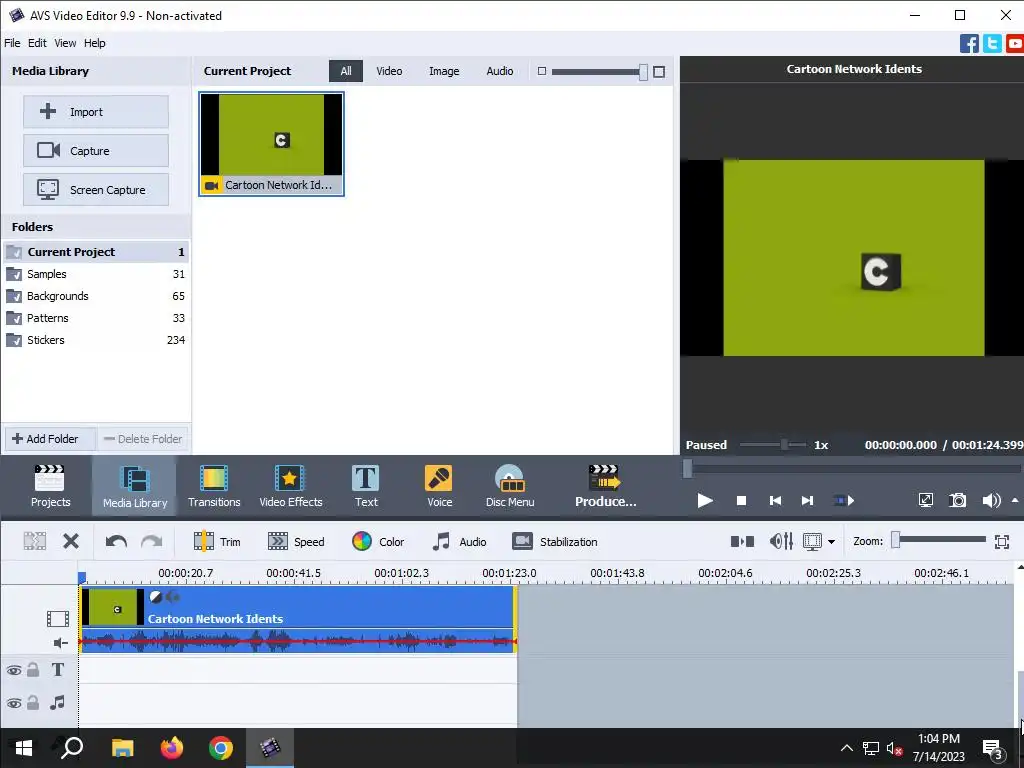The height and width of the screenshot is (768, 1024).
Task: Select the Stickers folder
Action: 96,340
